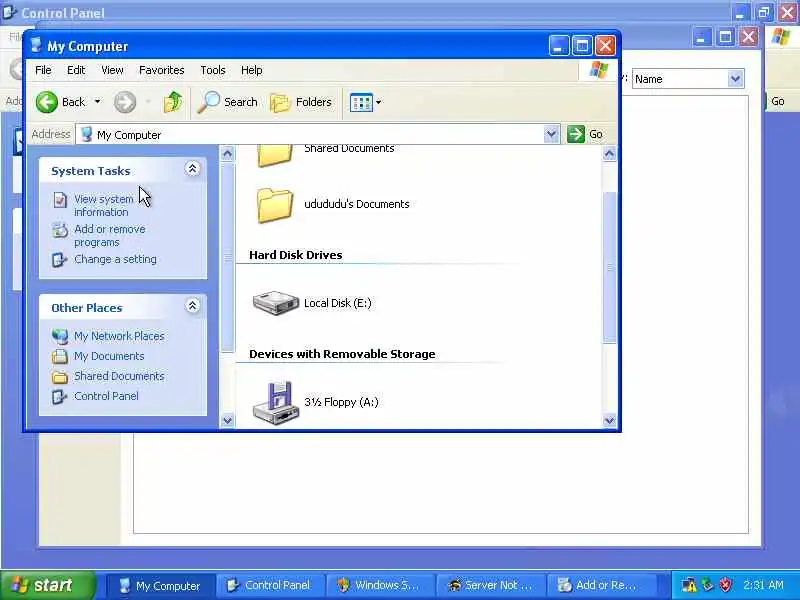Switch to My Computer taskbar button
Image resolution: width=800 pixels, height=600 pixels.
[160, 585]
